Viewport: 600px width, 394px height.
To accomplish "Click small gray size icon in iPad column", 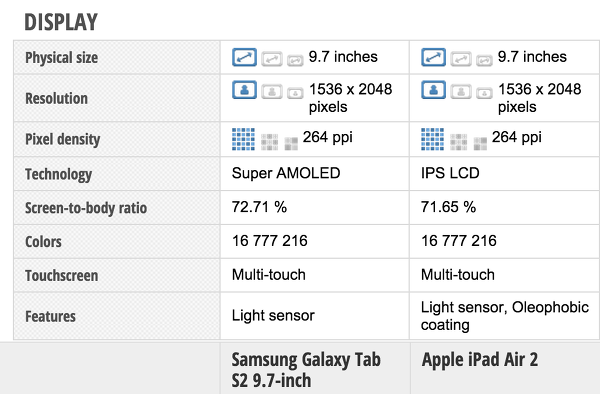I will point(484,60).
